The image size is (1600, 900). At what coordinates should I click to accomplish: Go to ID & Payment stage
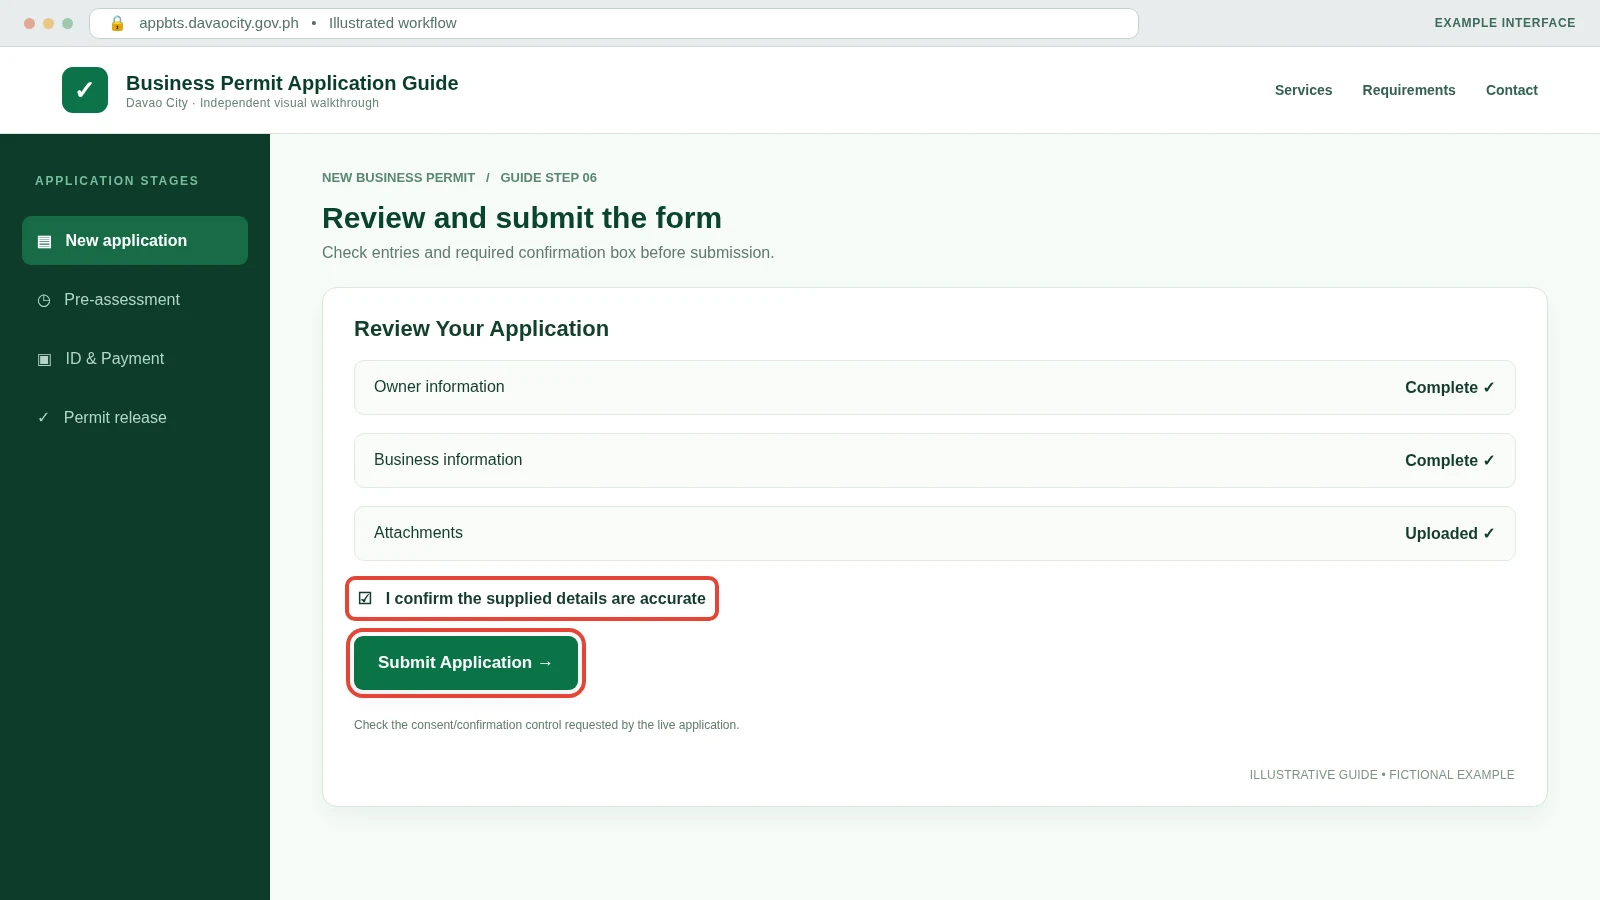point(135,359)
